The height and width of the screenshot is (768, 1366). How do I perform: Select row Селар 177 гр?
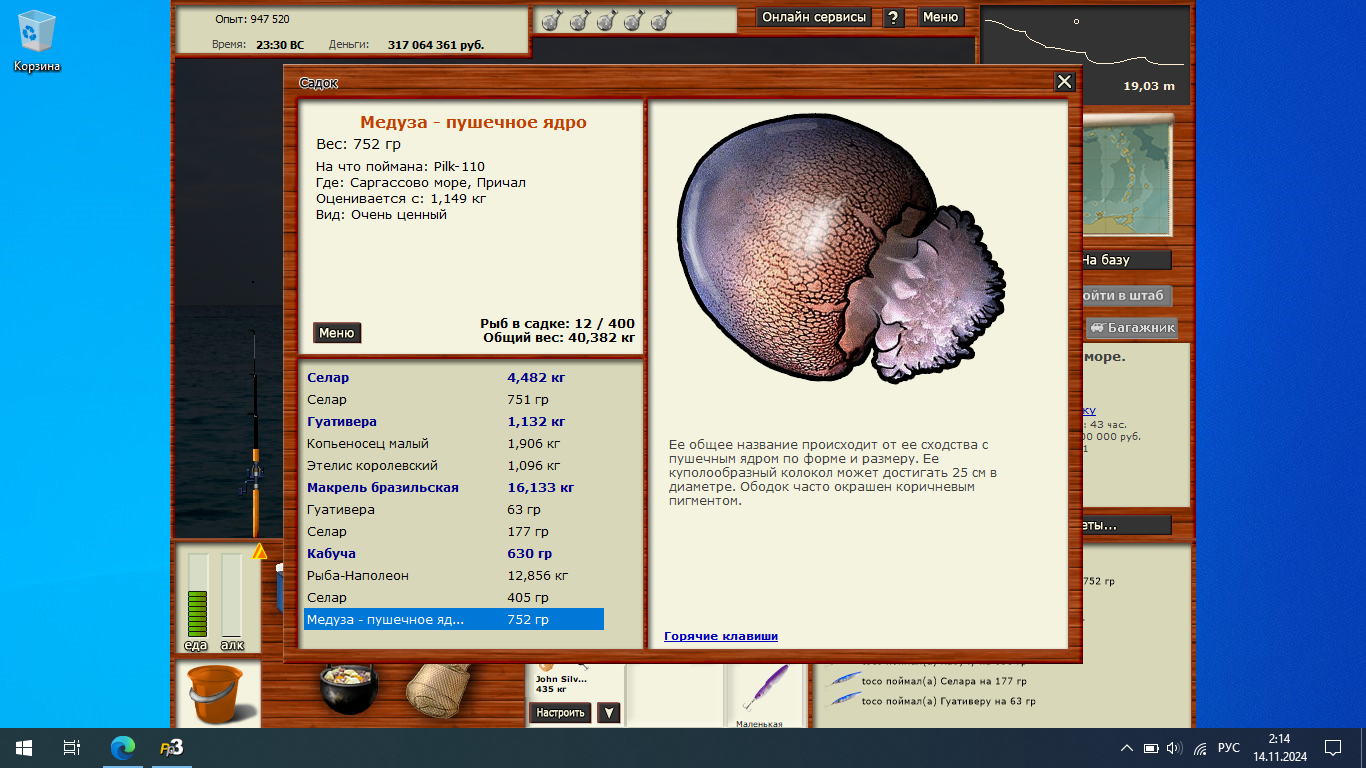[x=454, y=532]
